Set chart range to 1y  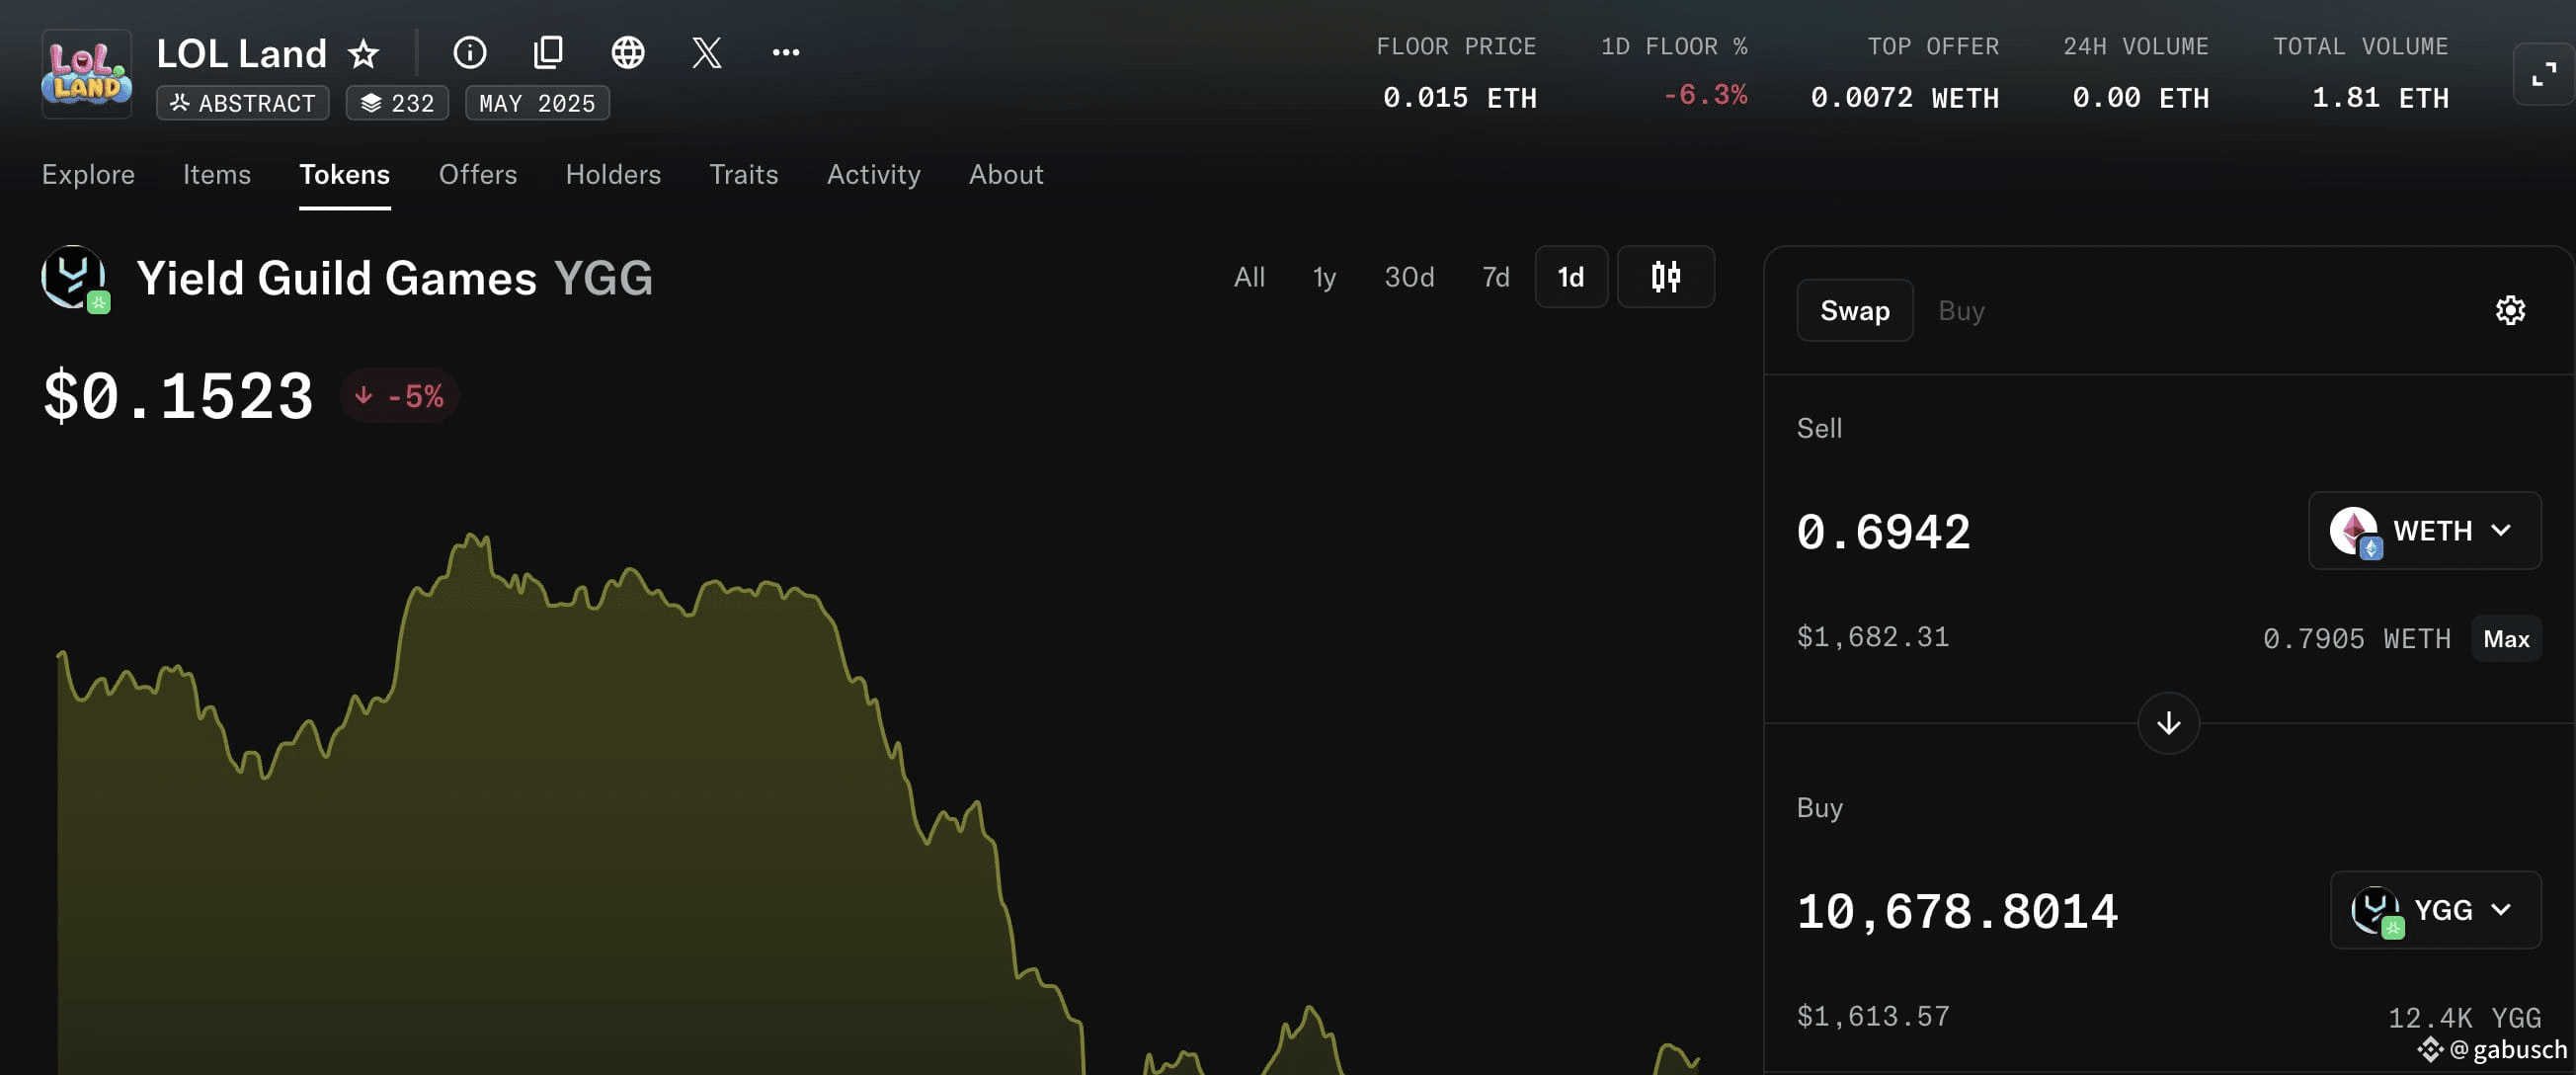1324,277
